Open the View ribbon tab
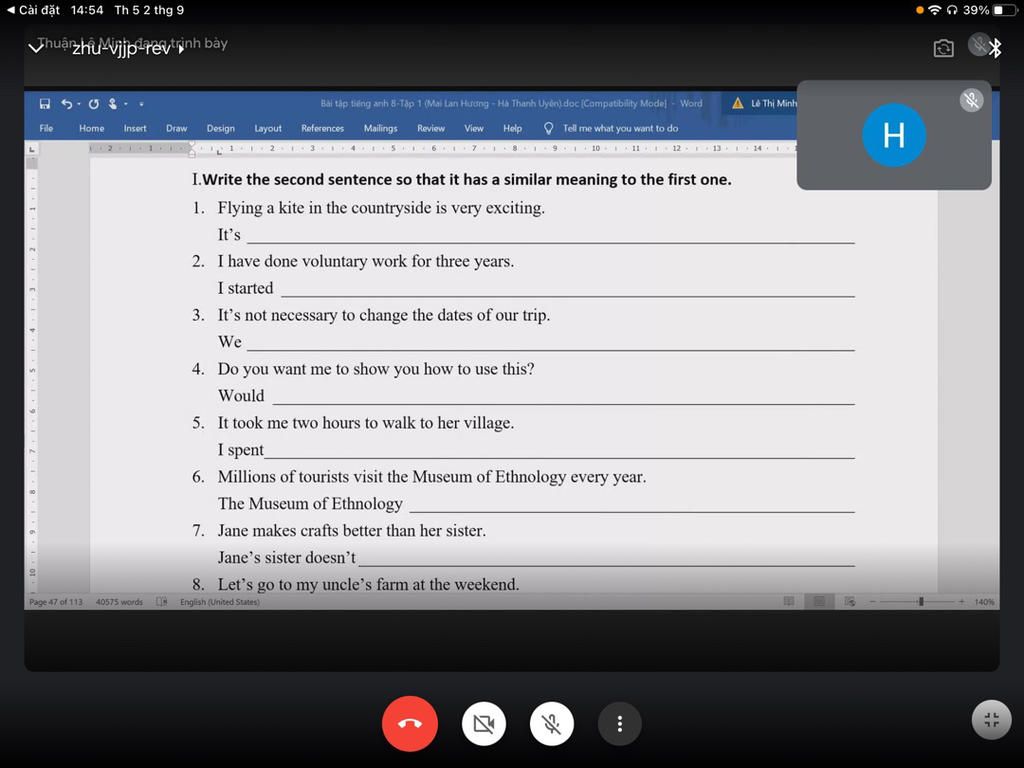The width and height of the screenshot is (1024, 768). click(x=473, y=128)
